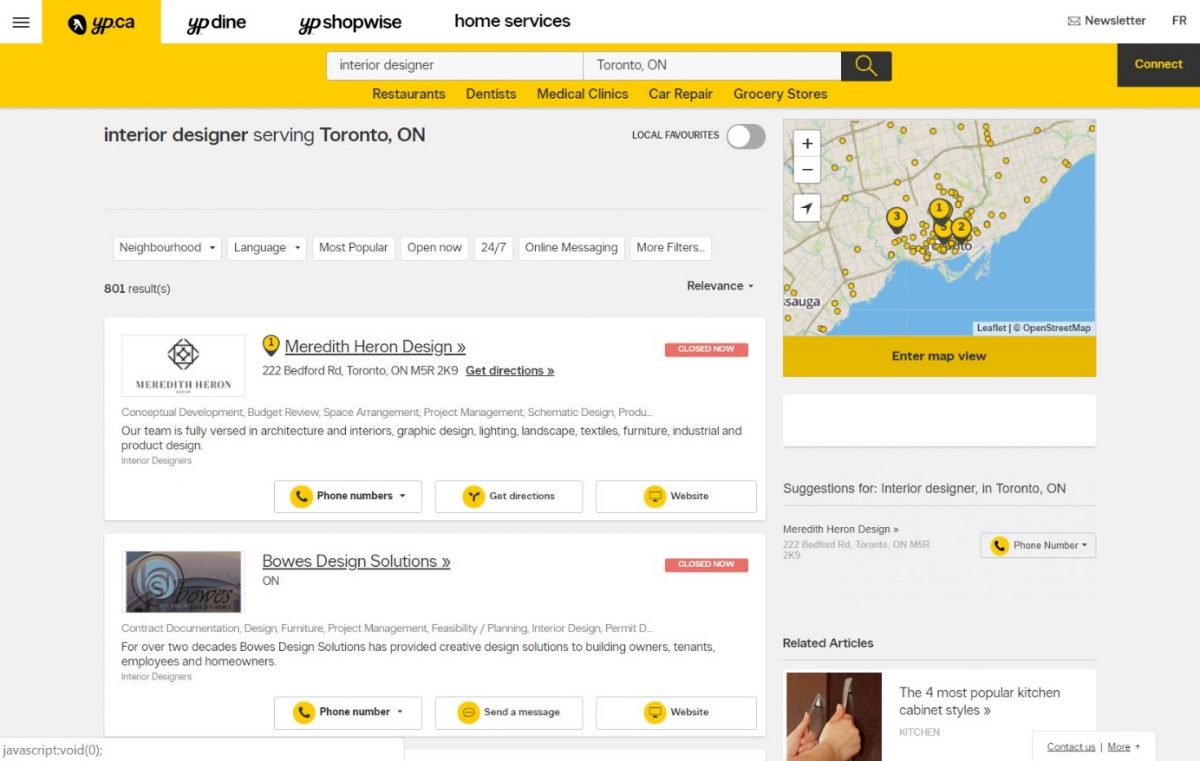
Task: Click the OpenStreetMap attribution link
Action: pos(1056,328)
